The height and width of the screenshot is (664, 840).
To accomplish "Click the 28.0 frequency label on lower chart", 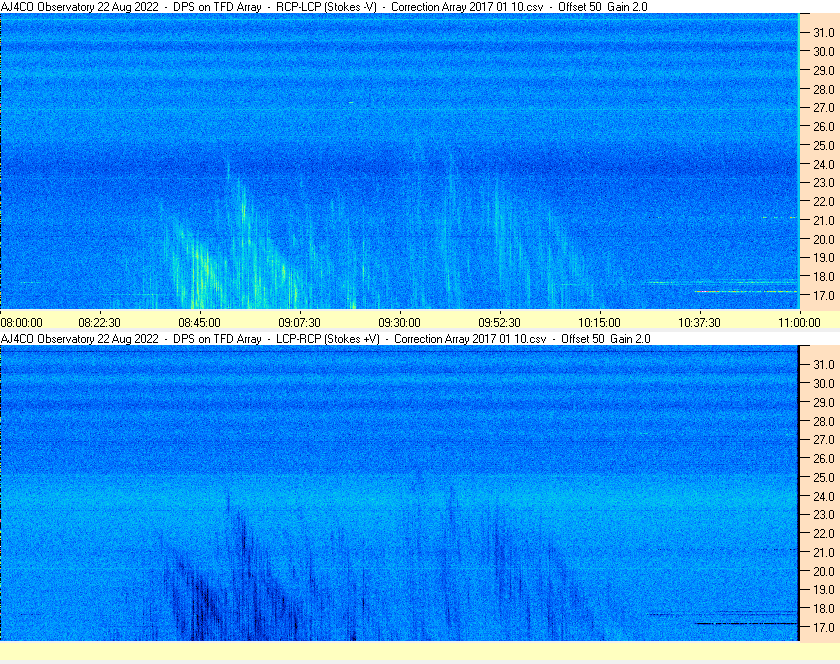I will pyautogui.click(x=824, y=421).
